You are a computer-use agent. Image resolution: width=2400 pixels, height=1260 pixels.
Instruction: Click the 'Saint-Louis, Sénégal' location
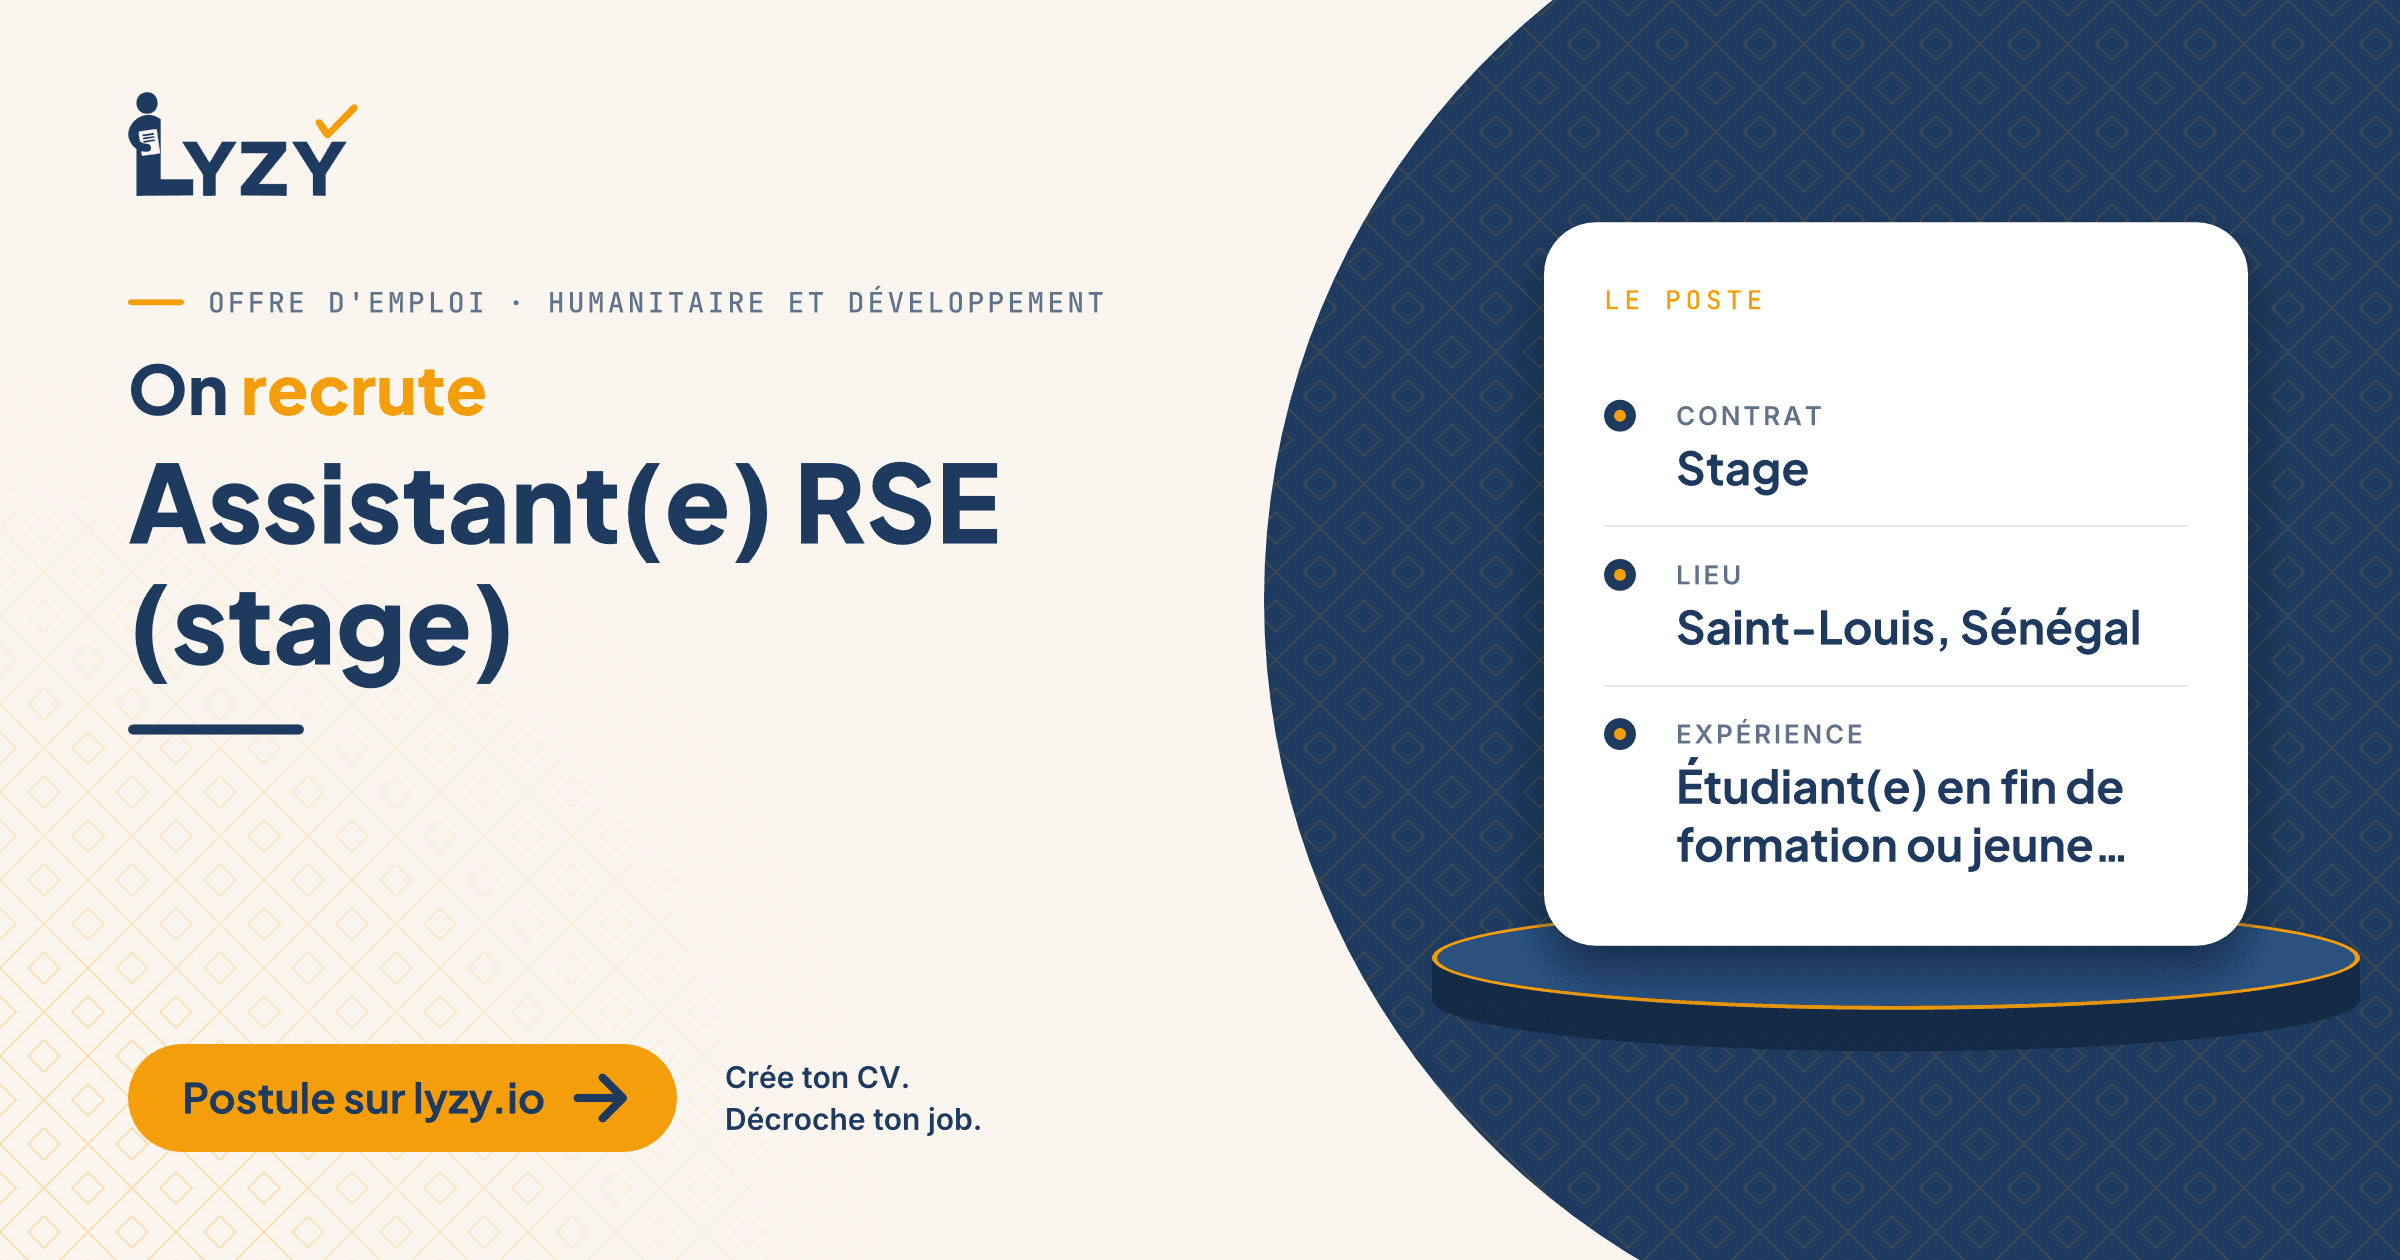(x=1908, y=629)
